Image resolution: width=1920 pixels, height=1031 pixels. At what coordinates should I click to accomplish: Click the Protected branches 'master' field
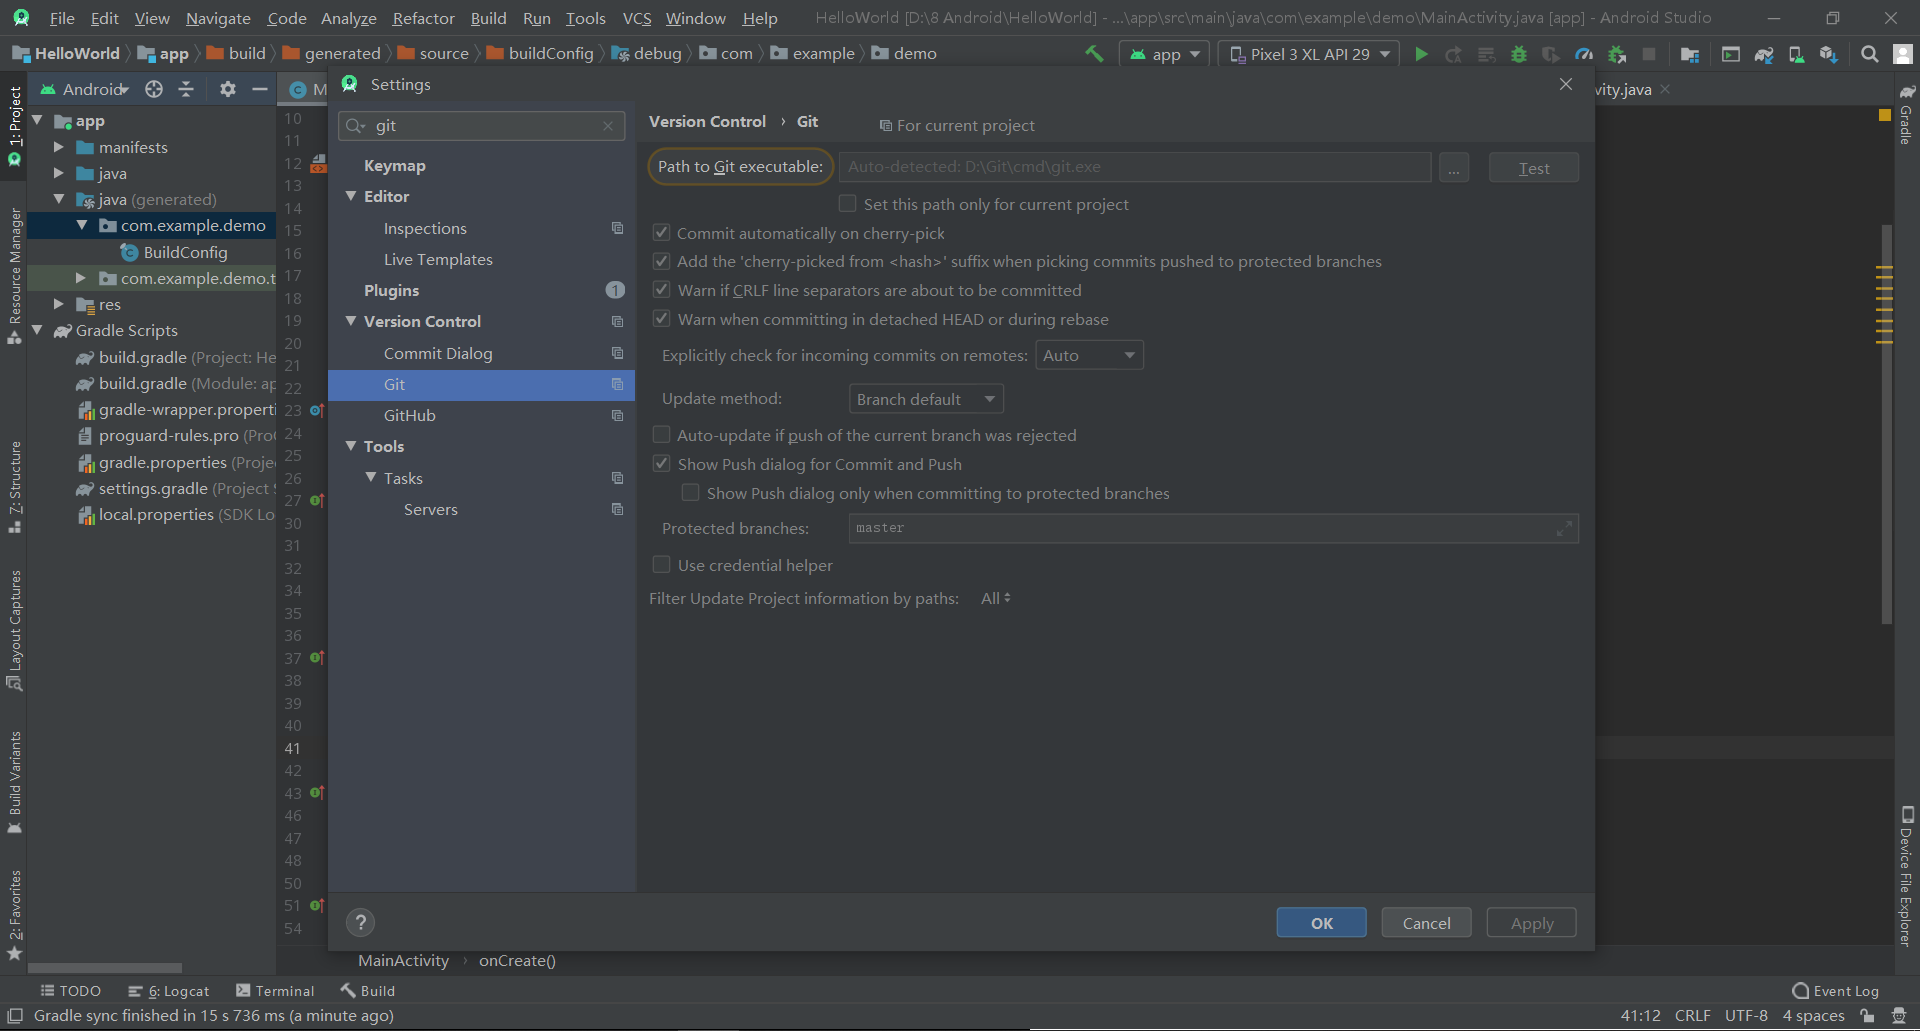pos(1213,528)
